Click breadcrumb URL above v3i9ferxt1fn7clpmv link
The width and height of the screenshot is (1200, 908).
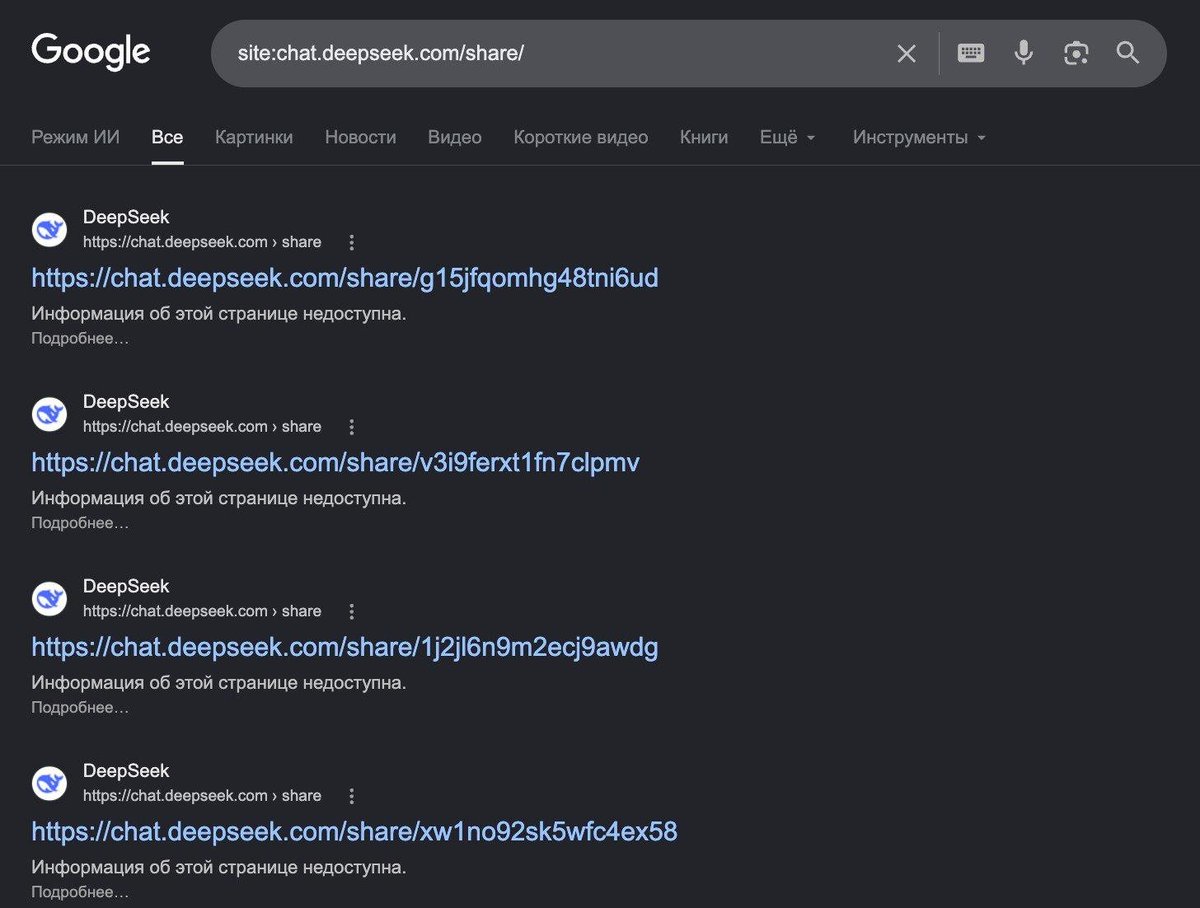point(202,426)
